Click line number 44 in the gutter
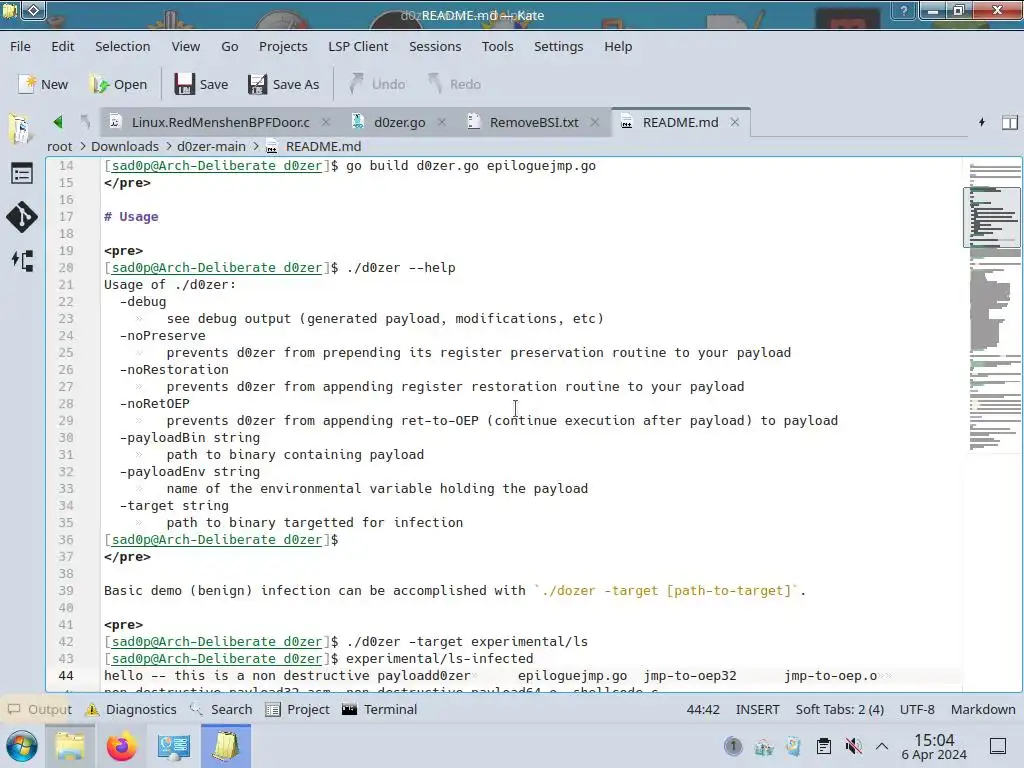This screenshot has width=1024, height=768. pos(66,675)
